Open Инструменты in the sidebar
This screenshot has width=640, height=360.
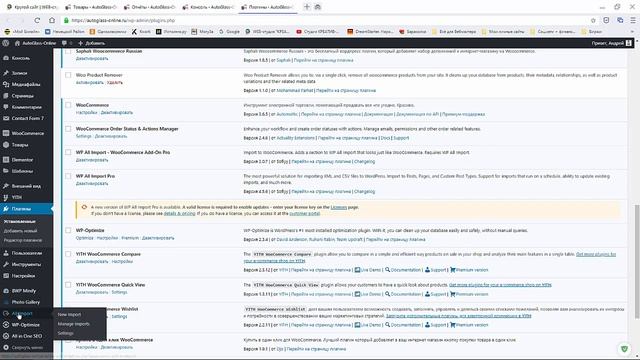(x=26, y=264)
